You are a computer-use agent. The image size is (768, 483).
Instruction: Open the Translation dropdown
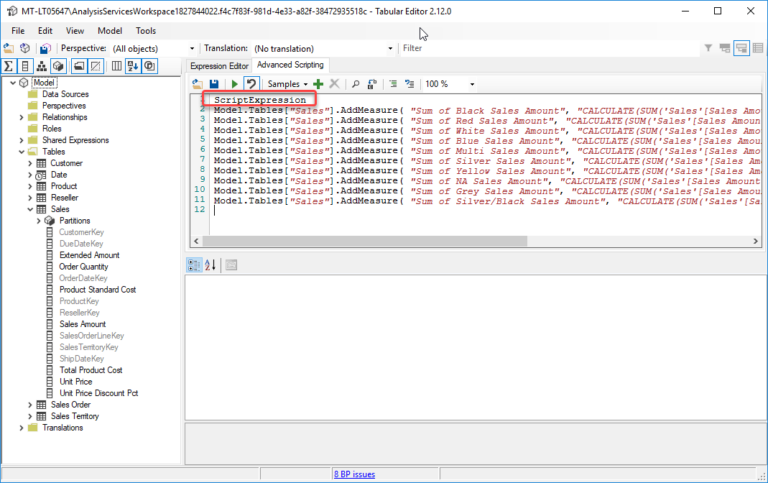coord(390,48)
